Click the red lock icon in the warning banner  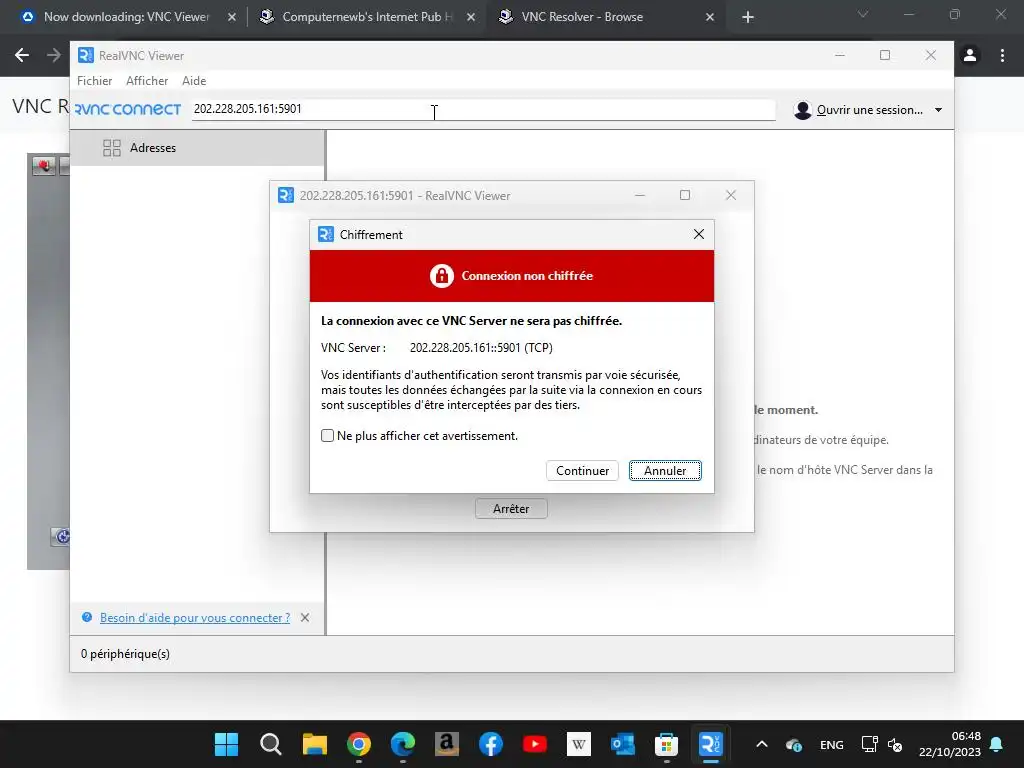(x=441, y=276)
